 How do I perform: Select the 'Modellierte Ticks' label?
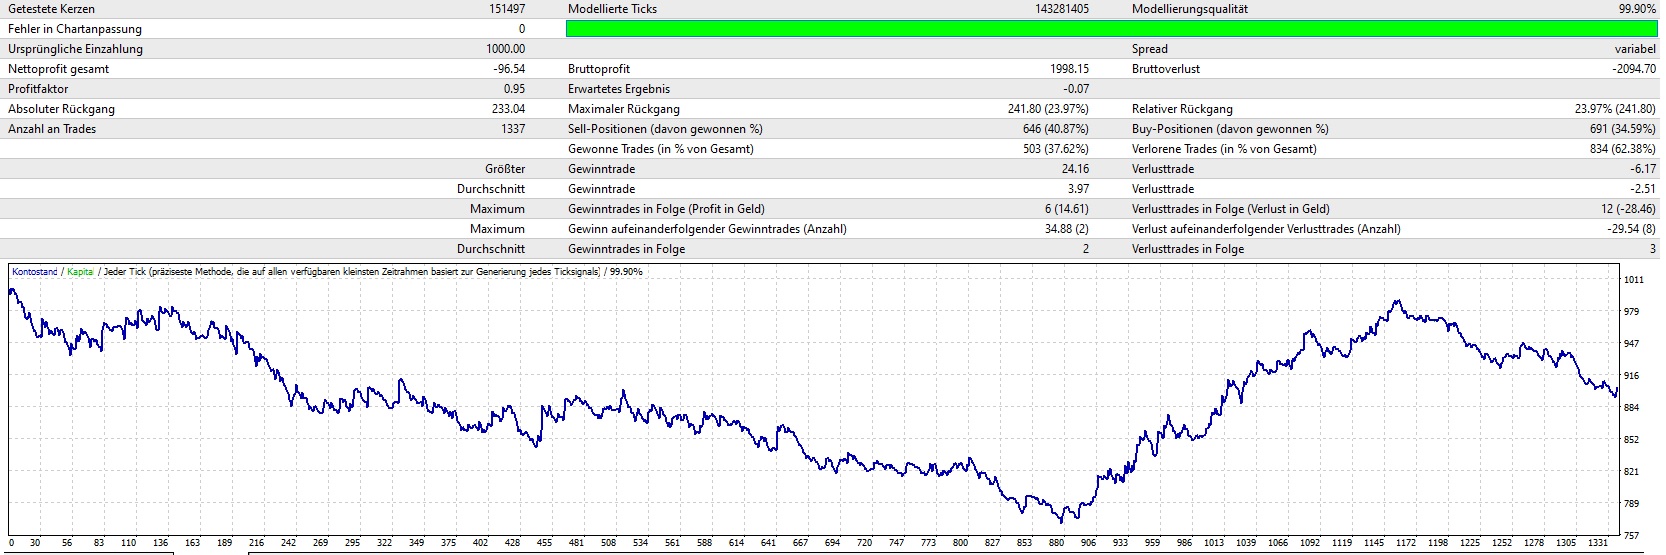point(613,9)
